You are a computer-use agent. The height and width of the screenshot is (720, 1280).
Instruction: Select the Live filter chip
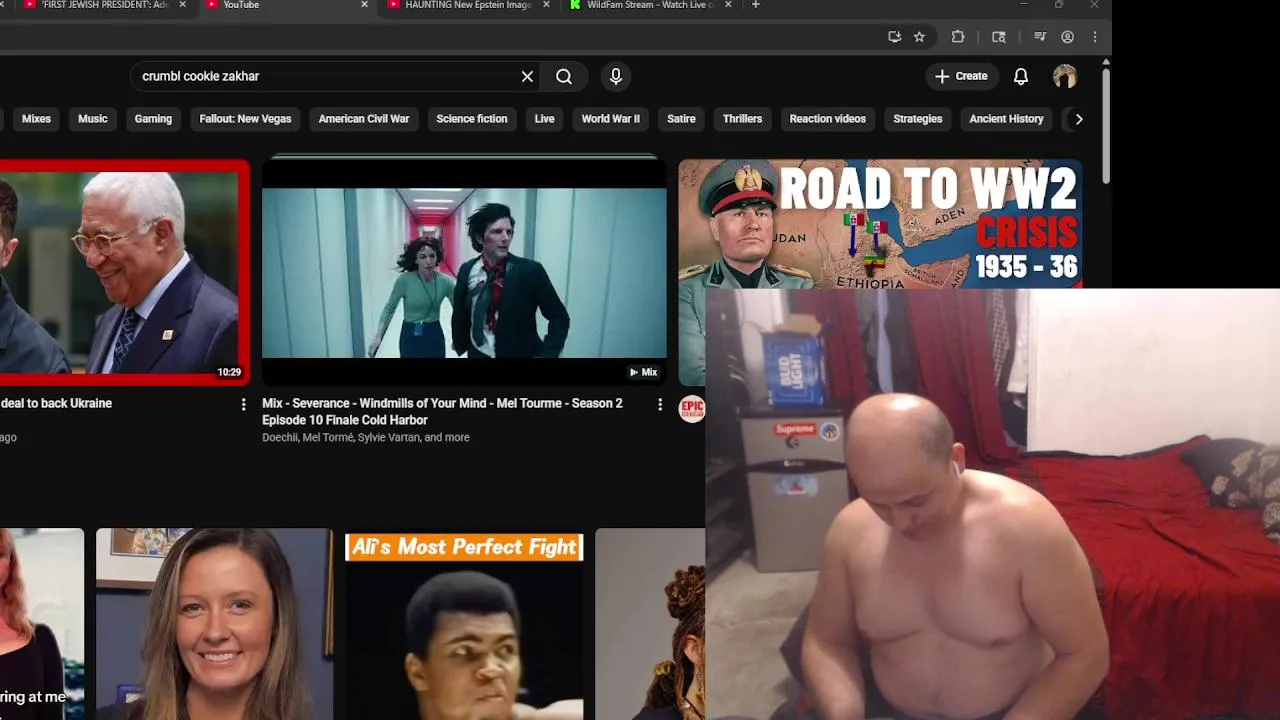(544, 119)
